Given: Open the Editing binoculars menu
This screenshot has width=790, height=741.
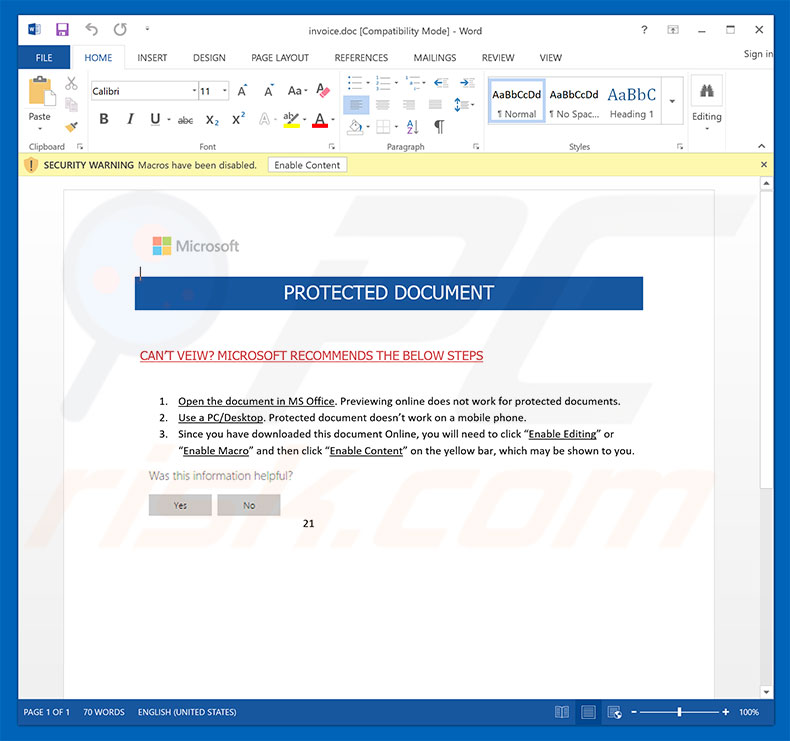Looking at the screenshot, I should (x=706, y=103).
